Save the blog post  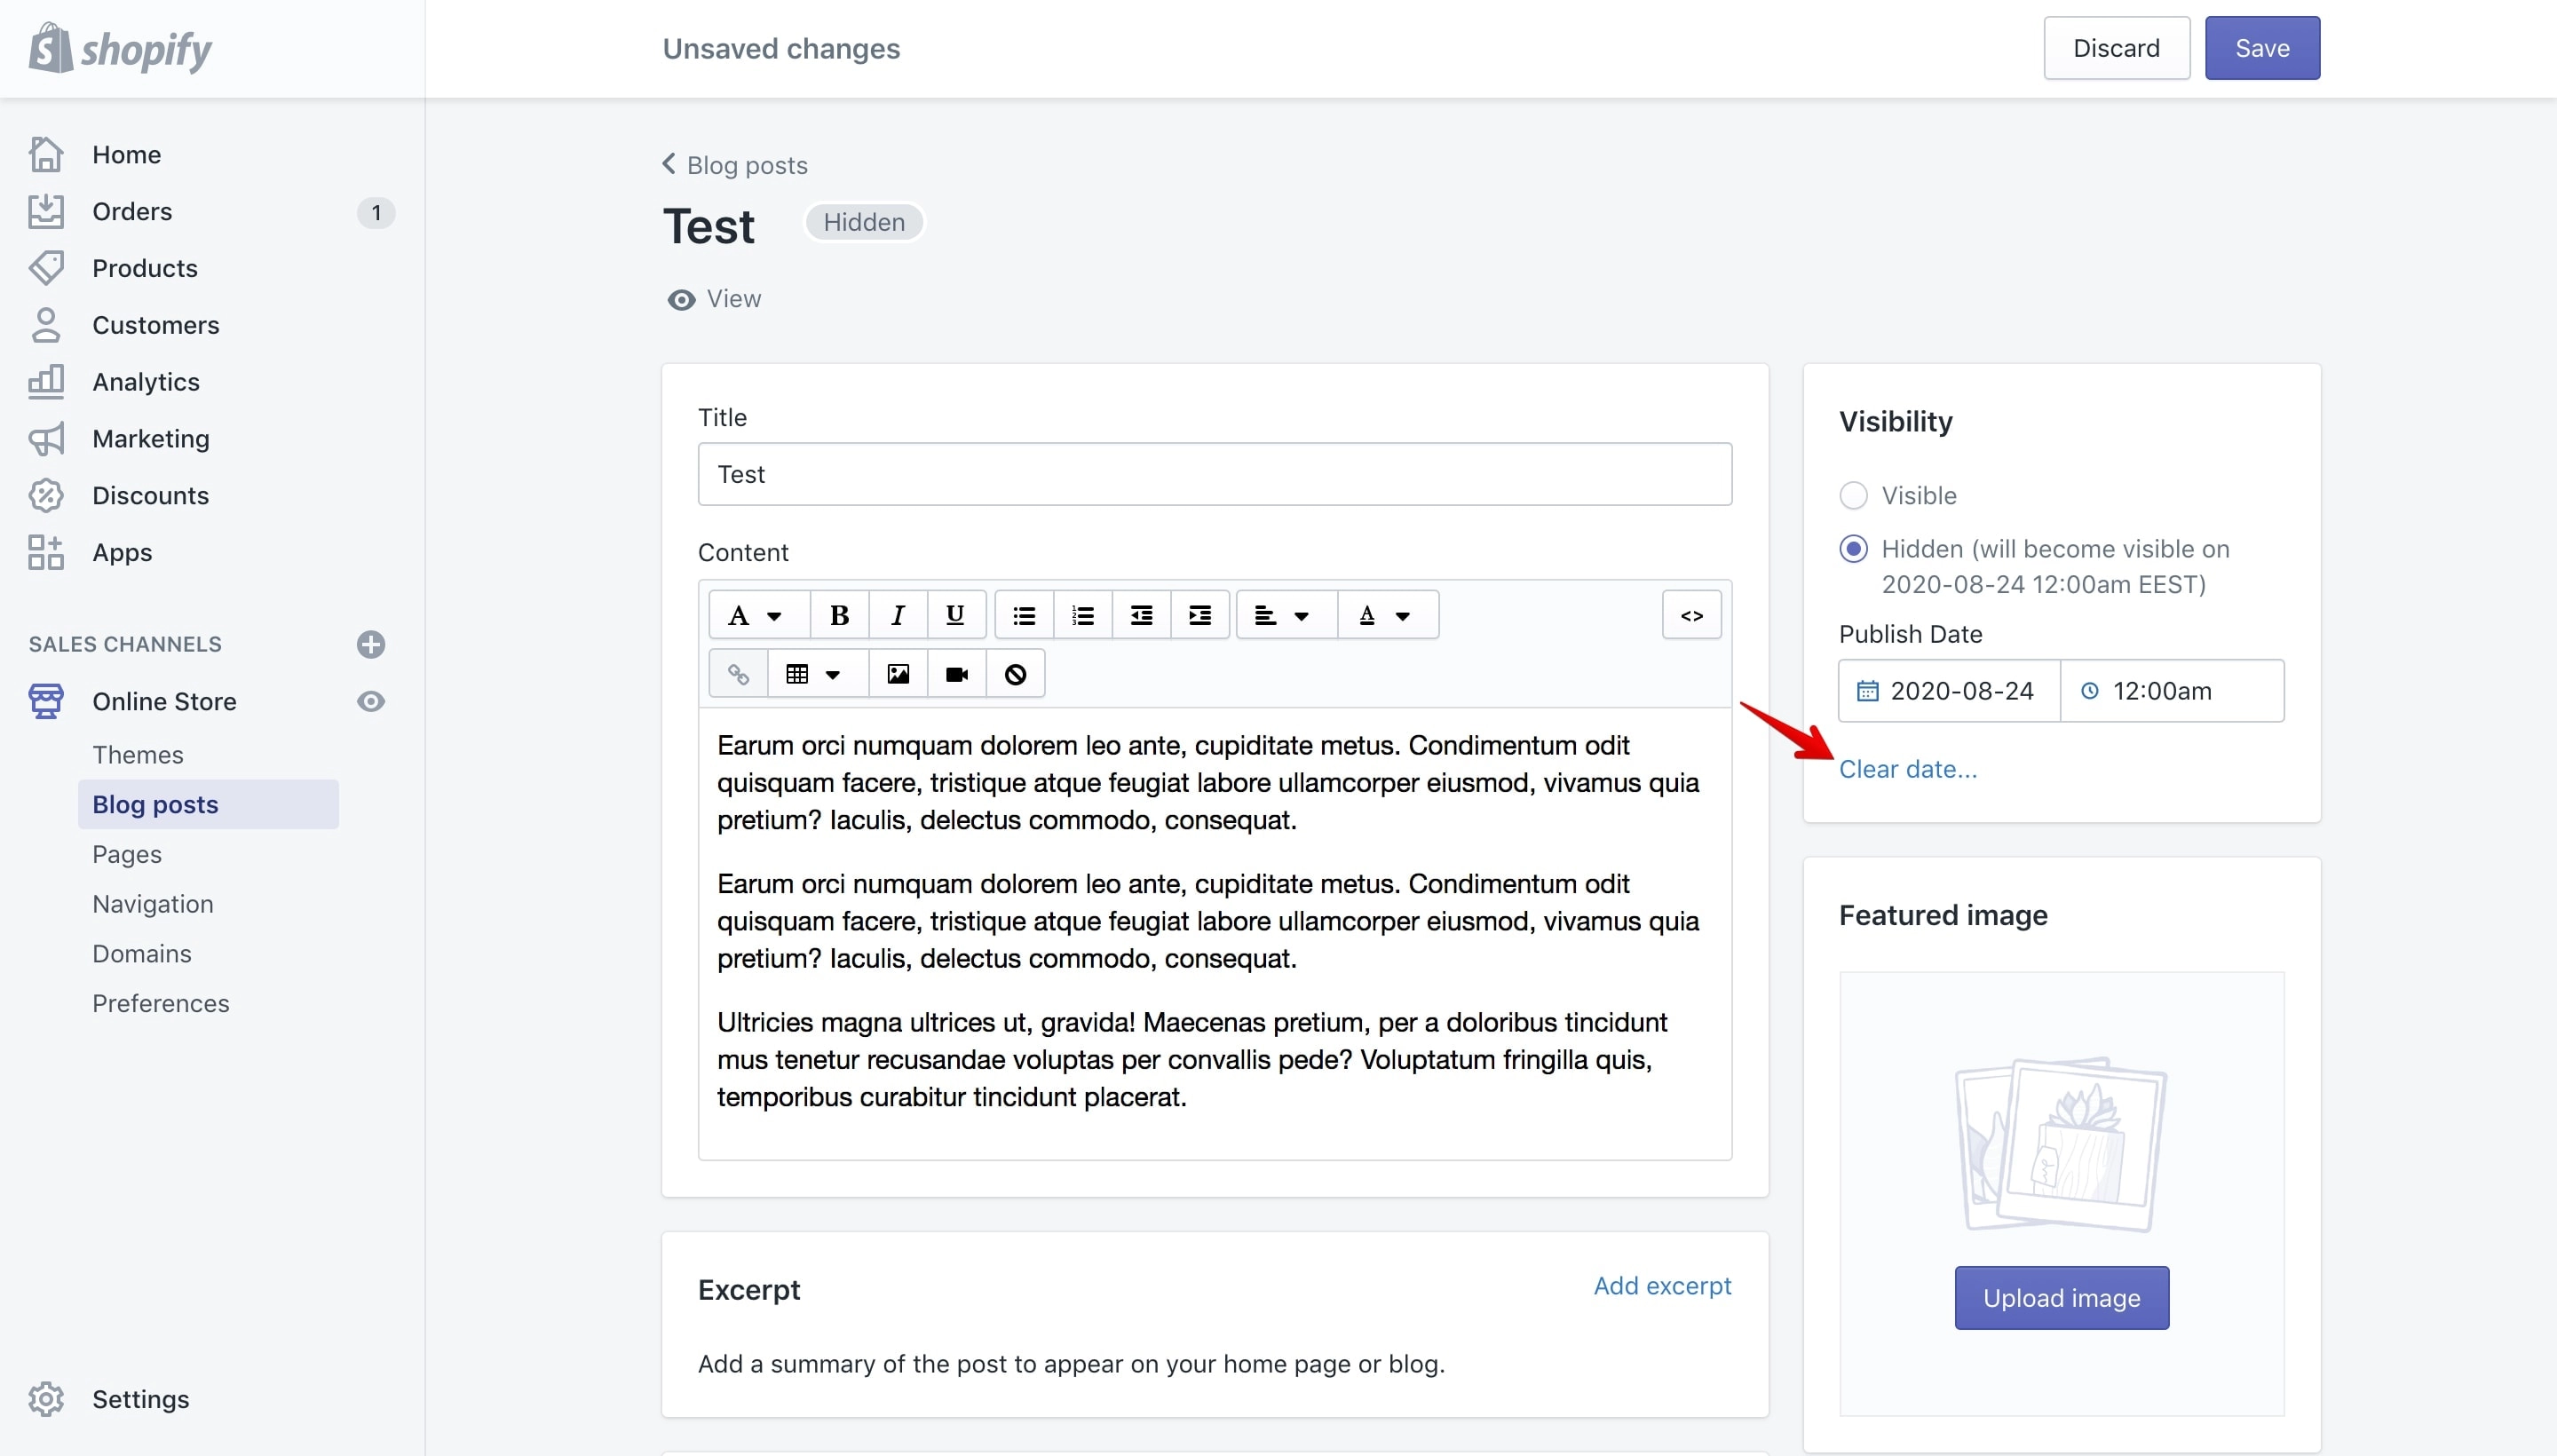pos(2262,48)
